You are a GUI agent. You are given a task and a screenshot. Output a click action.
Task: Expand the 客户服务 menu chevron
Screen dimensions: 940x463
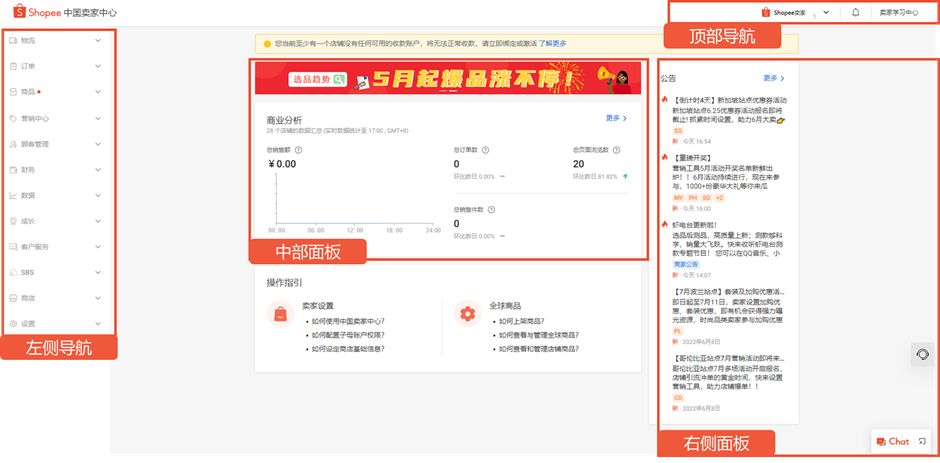98,246
